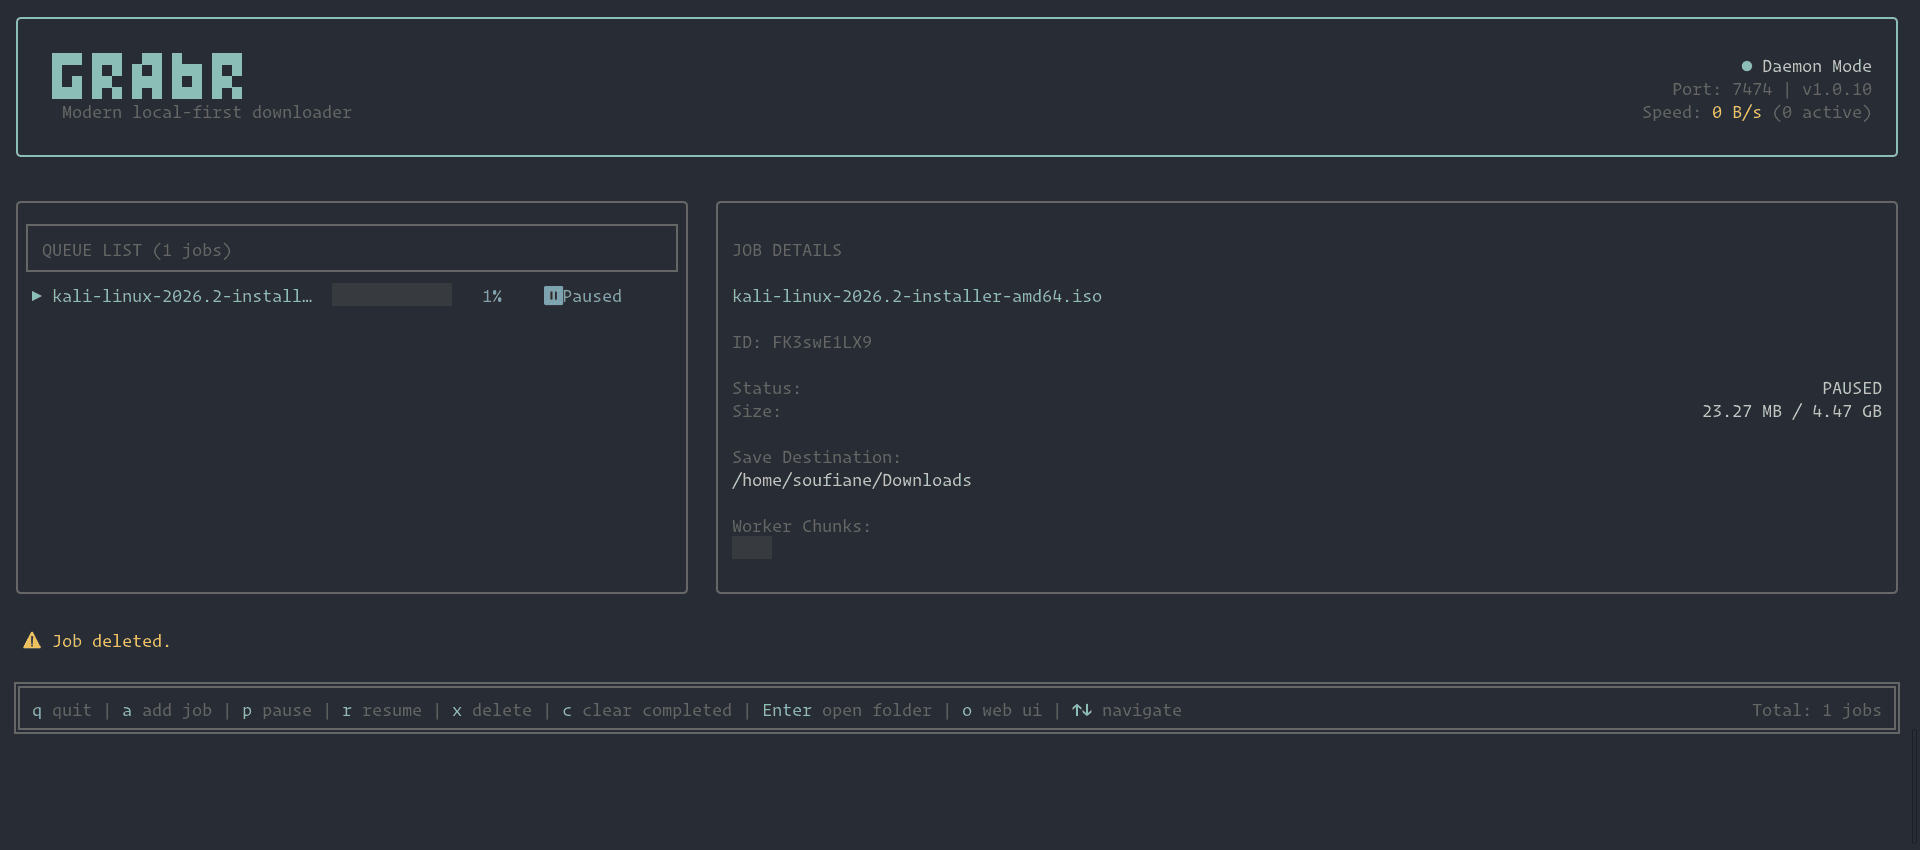Screen dimensions: 1920x850
Task: Click the job progress bar at 1%
Action: [392, 295]
